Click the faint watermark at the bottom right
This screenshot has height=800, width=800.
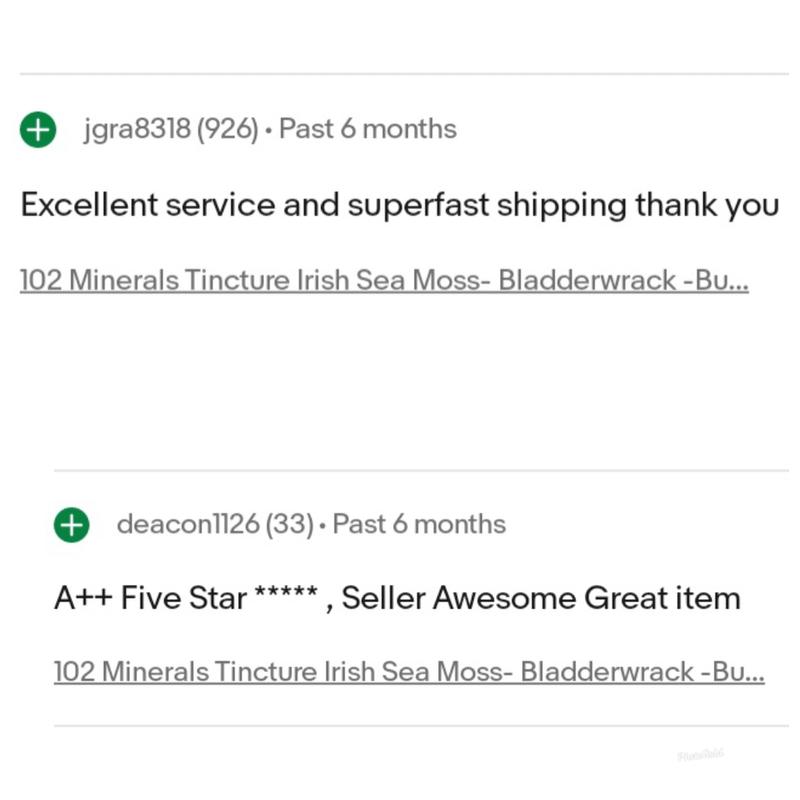click(700, 756)
